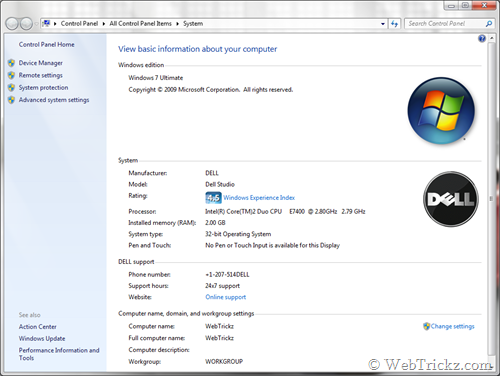Open Control Panel Home link
500x376 pixels.
pos(47,45)
